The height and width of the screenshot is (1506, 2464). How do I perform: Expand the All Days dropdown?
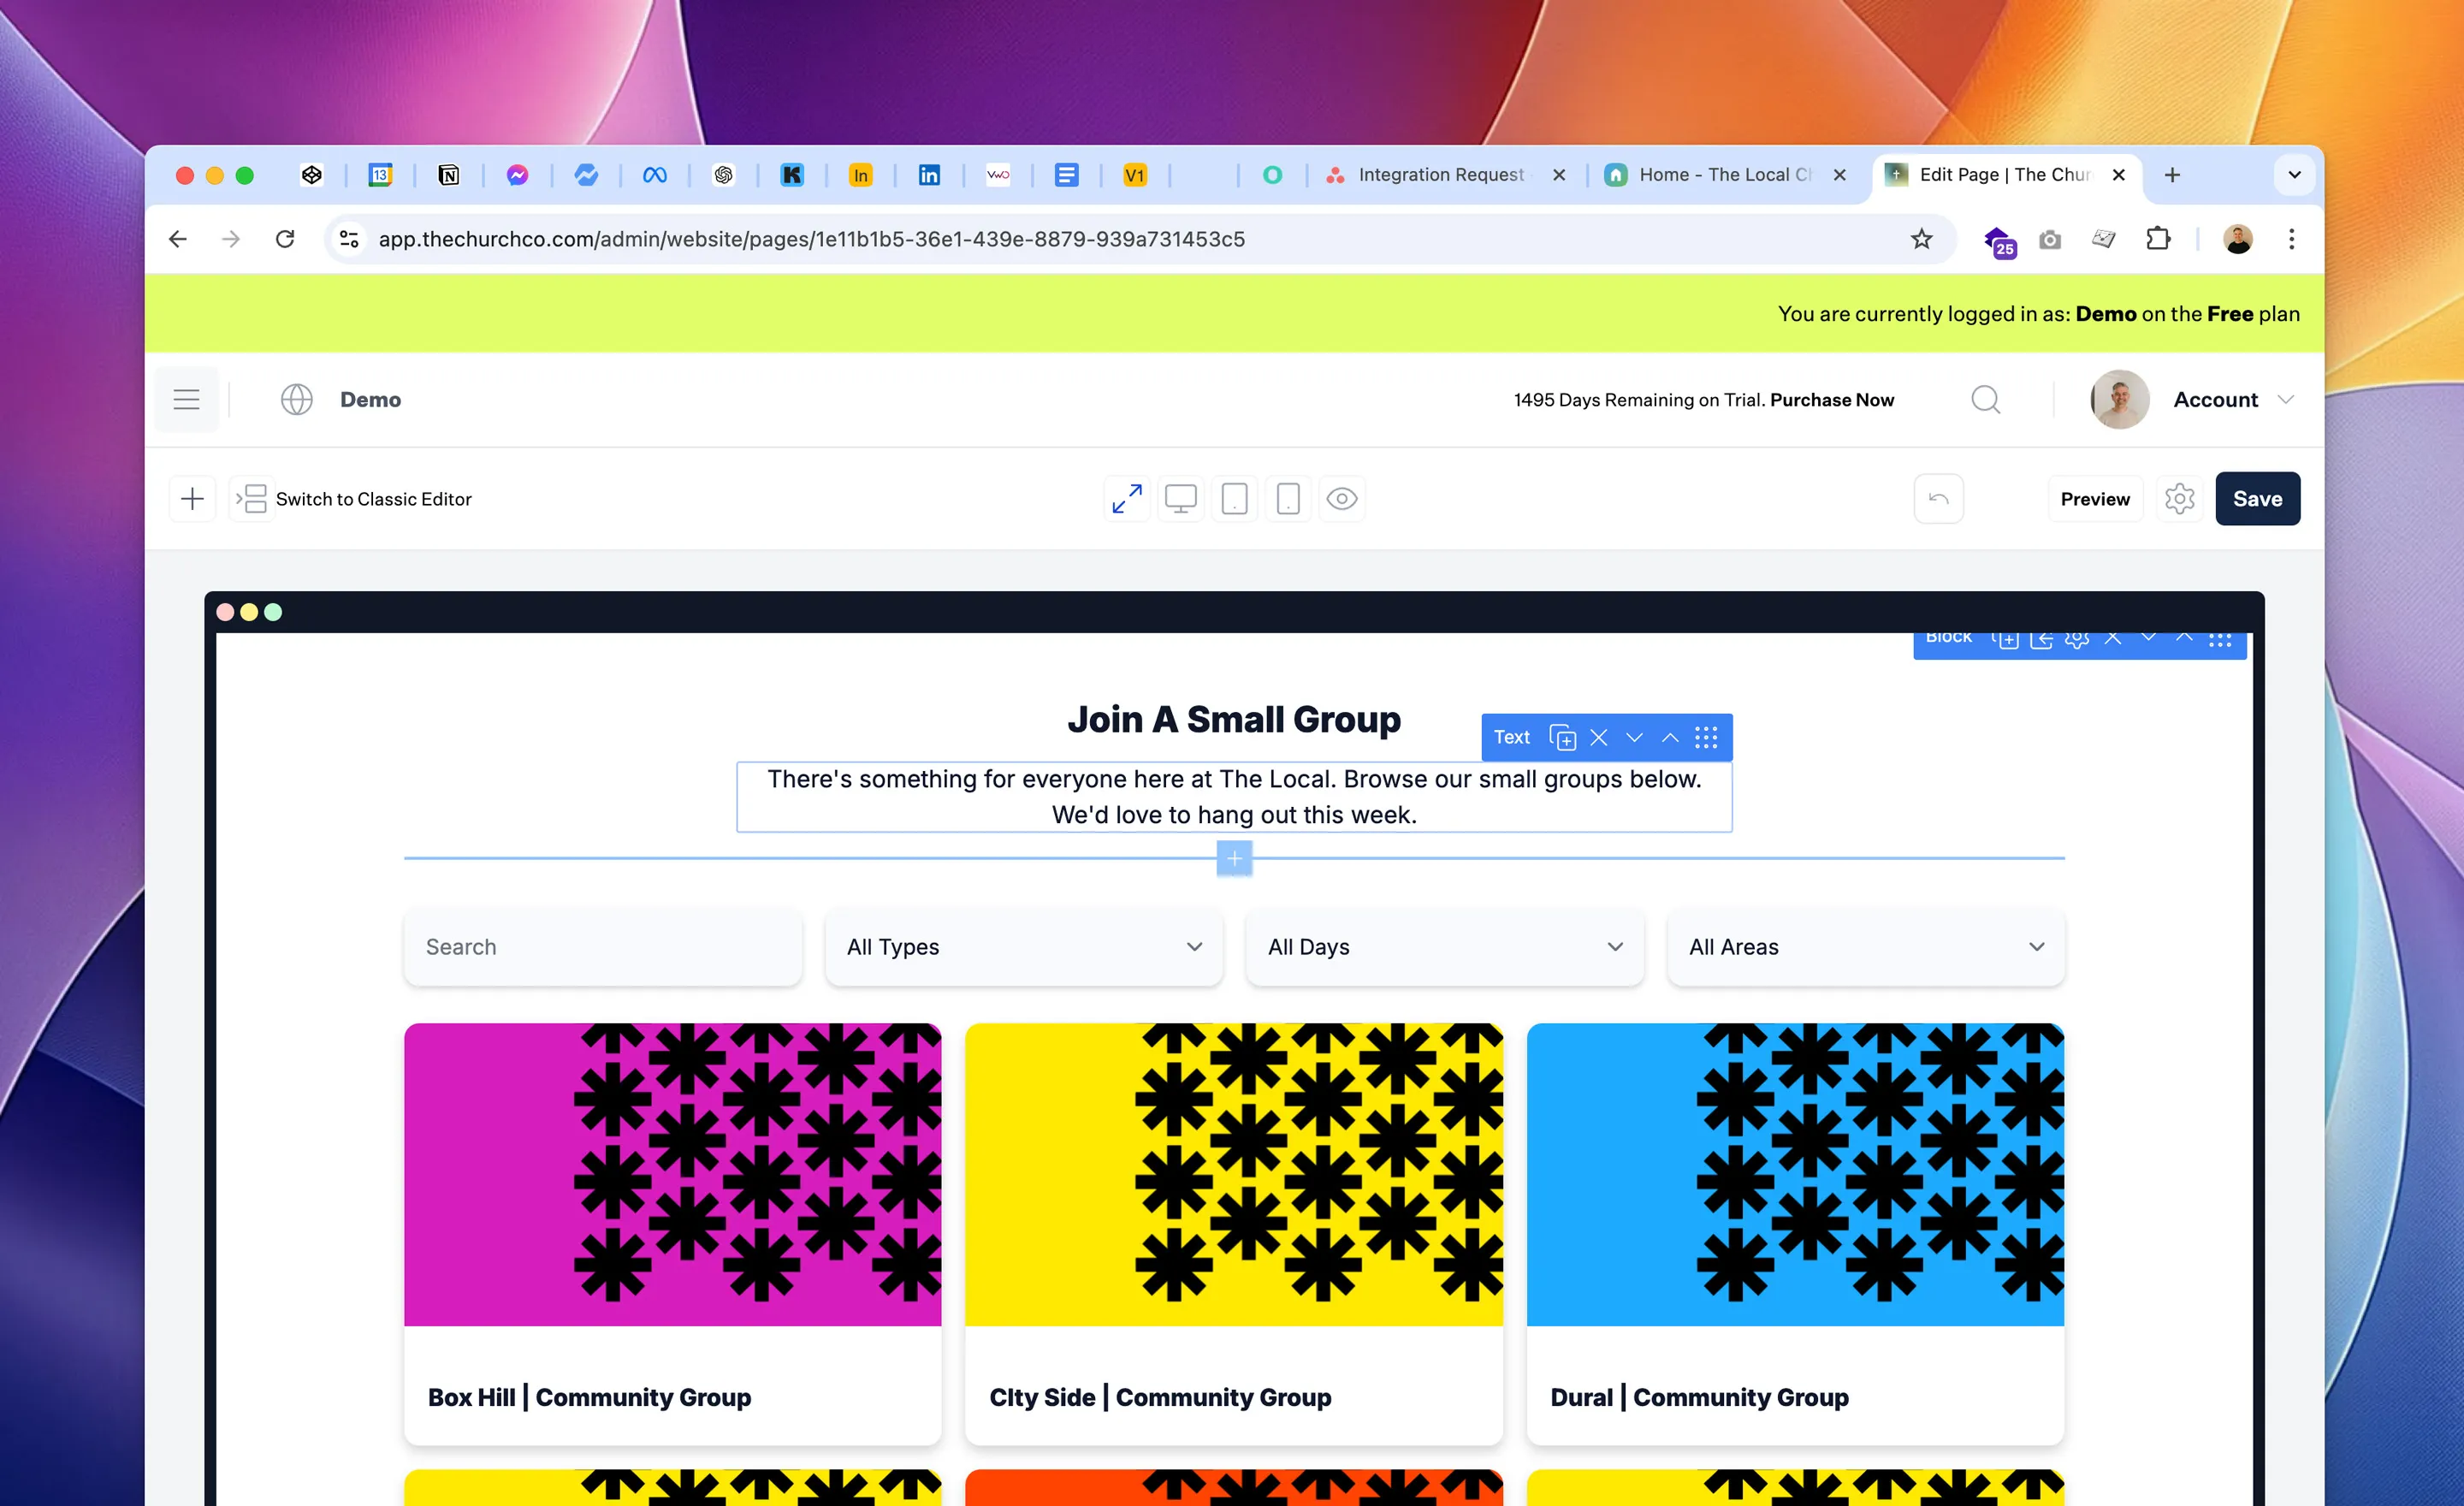[x=1444, y=946]
